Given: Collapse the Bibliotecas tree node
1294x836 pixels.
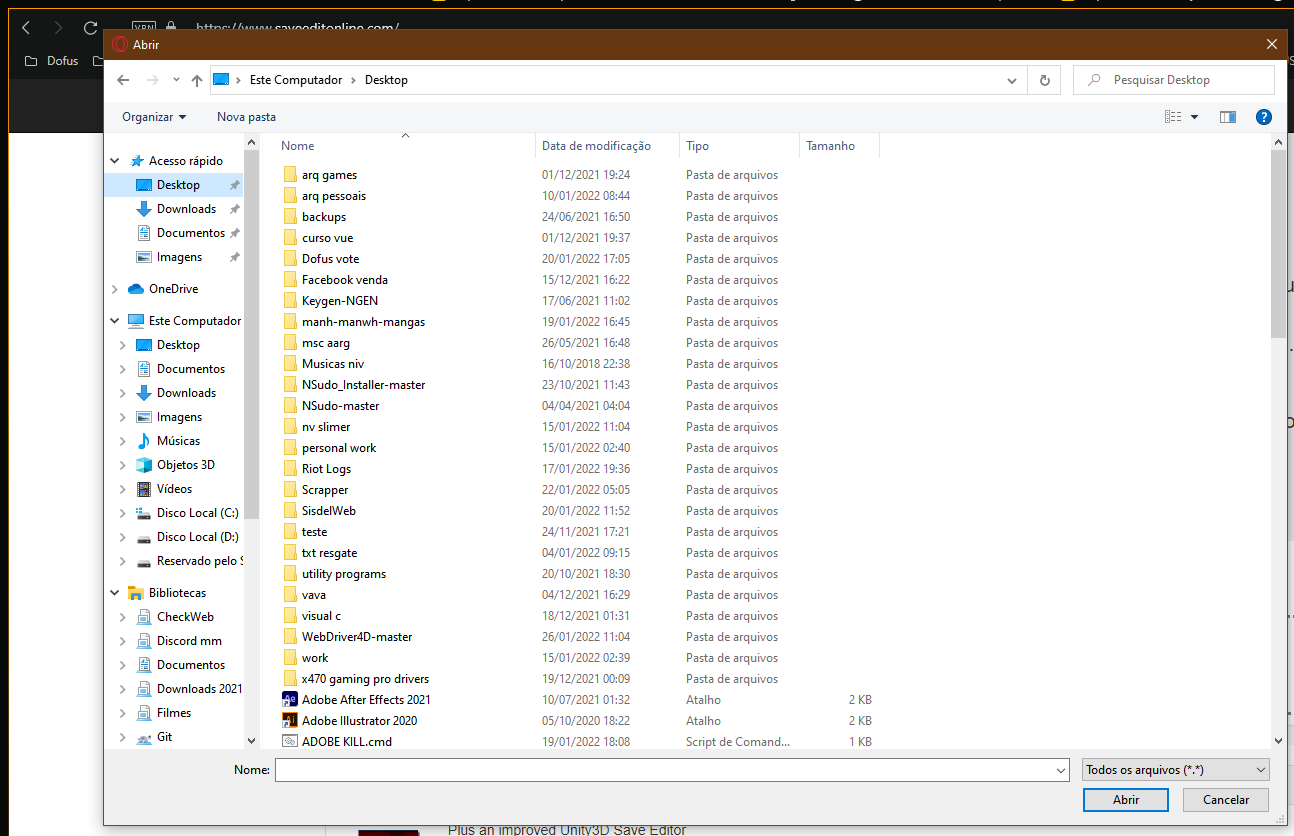Looking at the screenshot, I should (115, 593).
